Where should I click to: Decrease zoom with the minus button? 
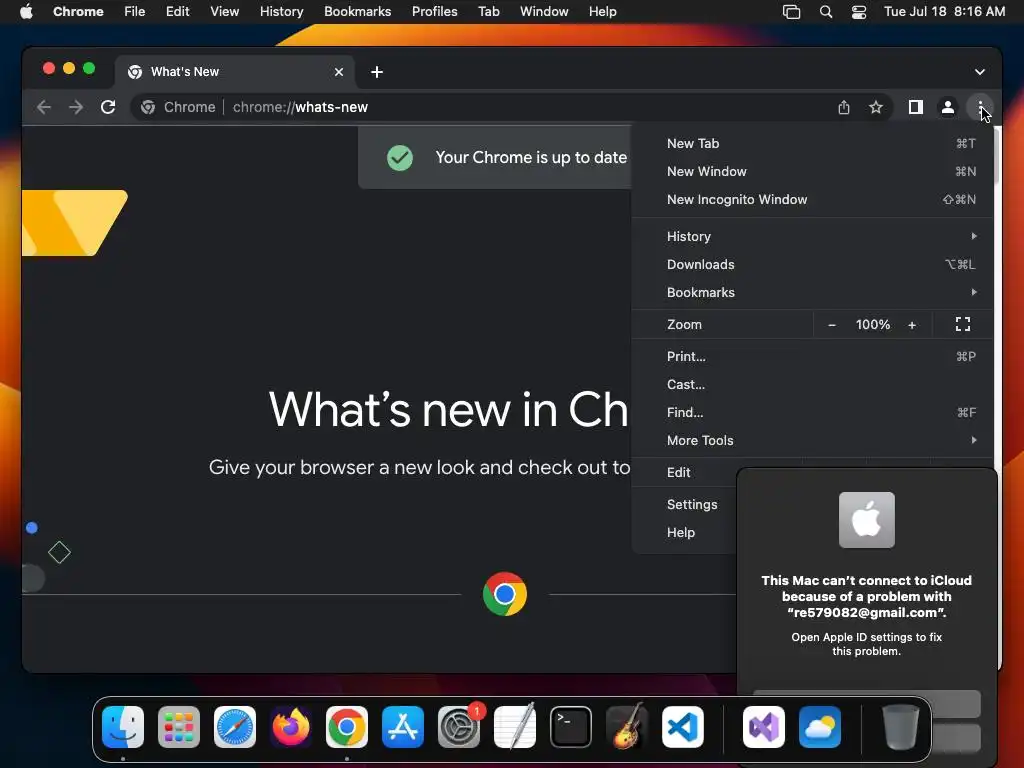(832, 325)
